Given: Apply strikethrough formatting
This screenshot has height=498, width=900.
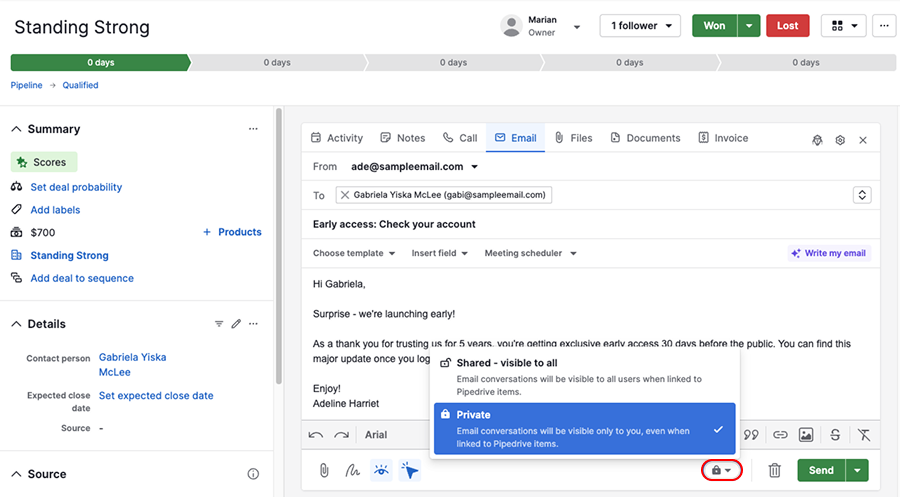Looking at the screenshot, I should point(835,435).
